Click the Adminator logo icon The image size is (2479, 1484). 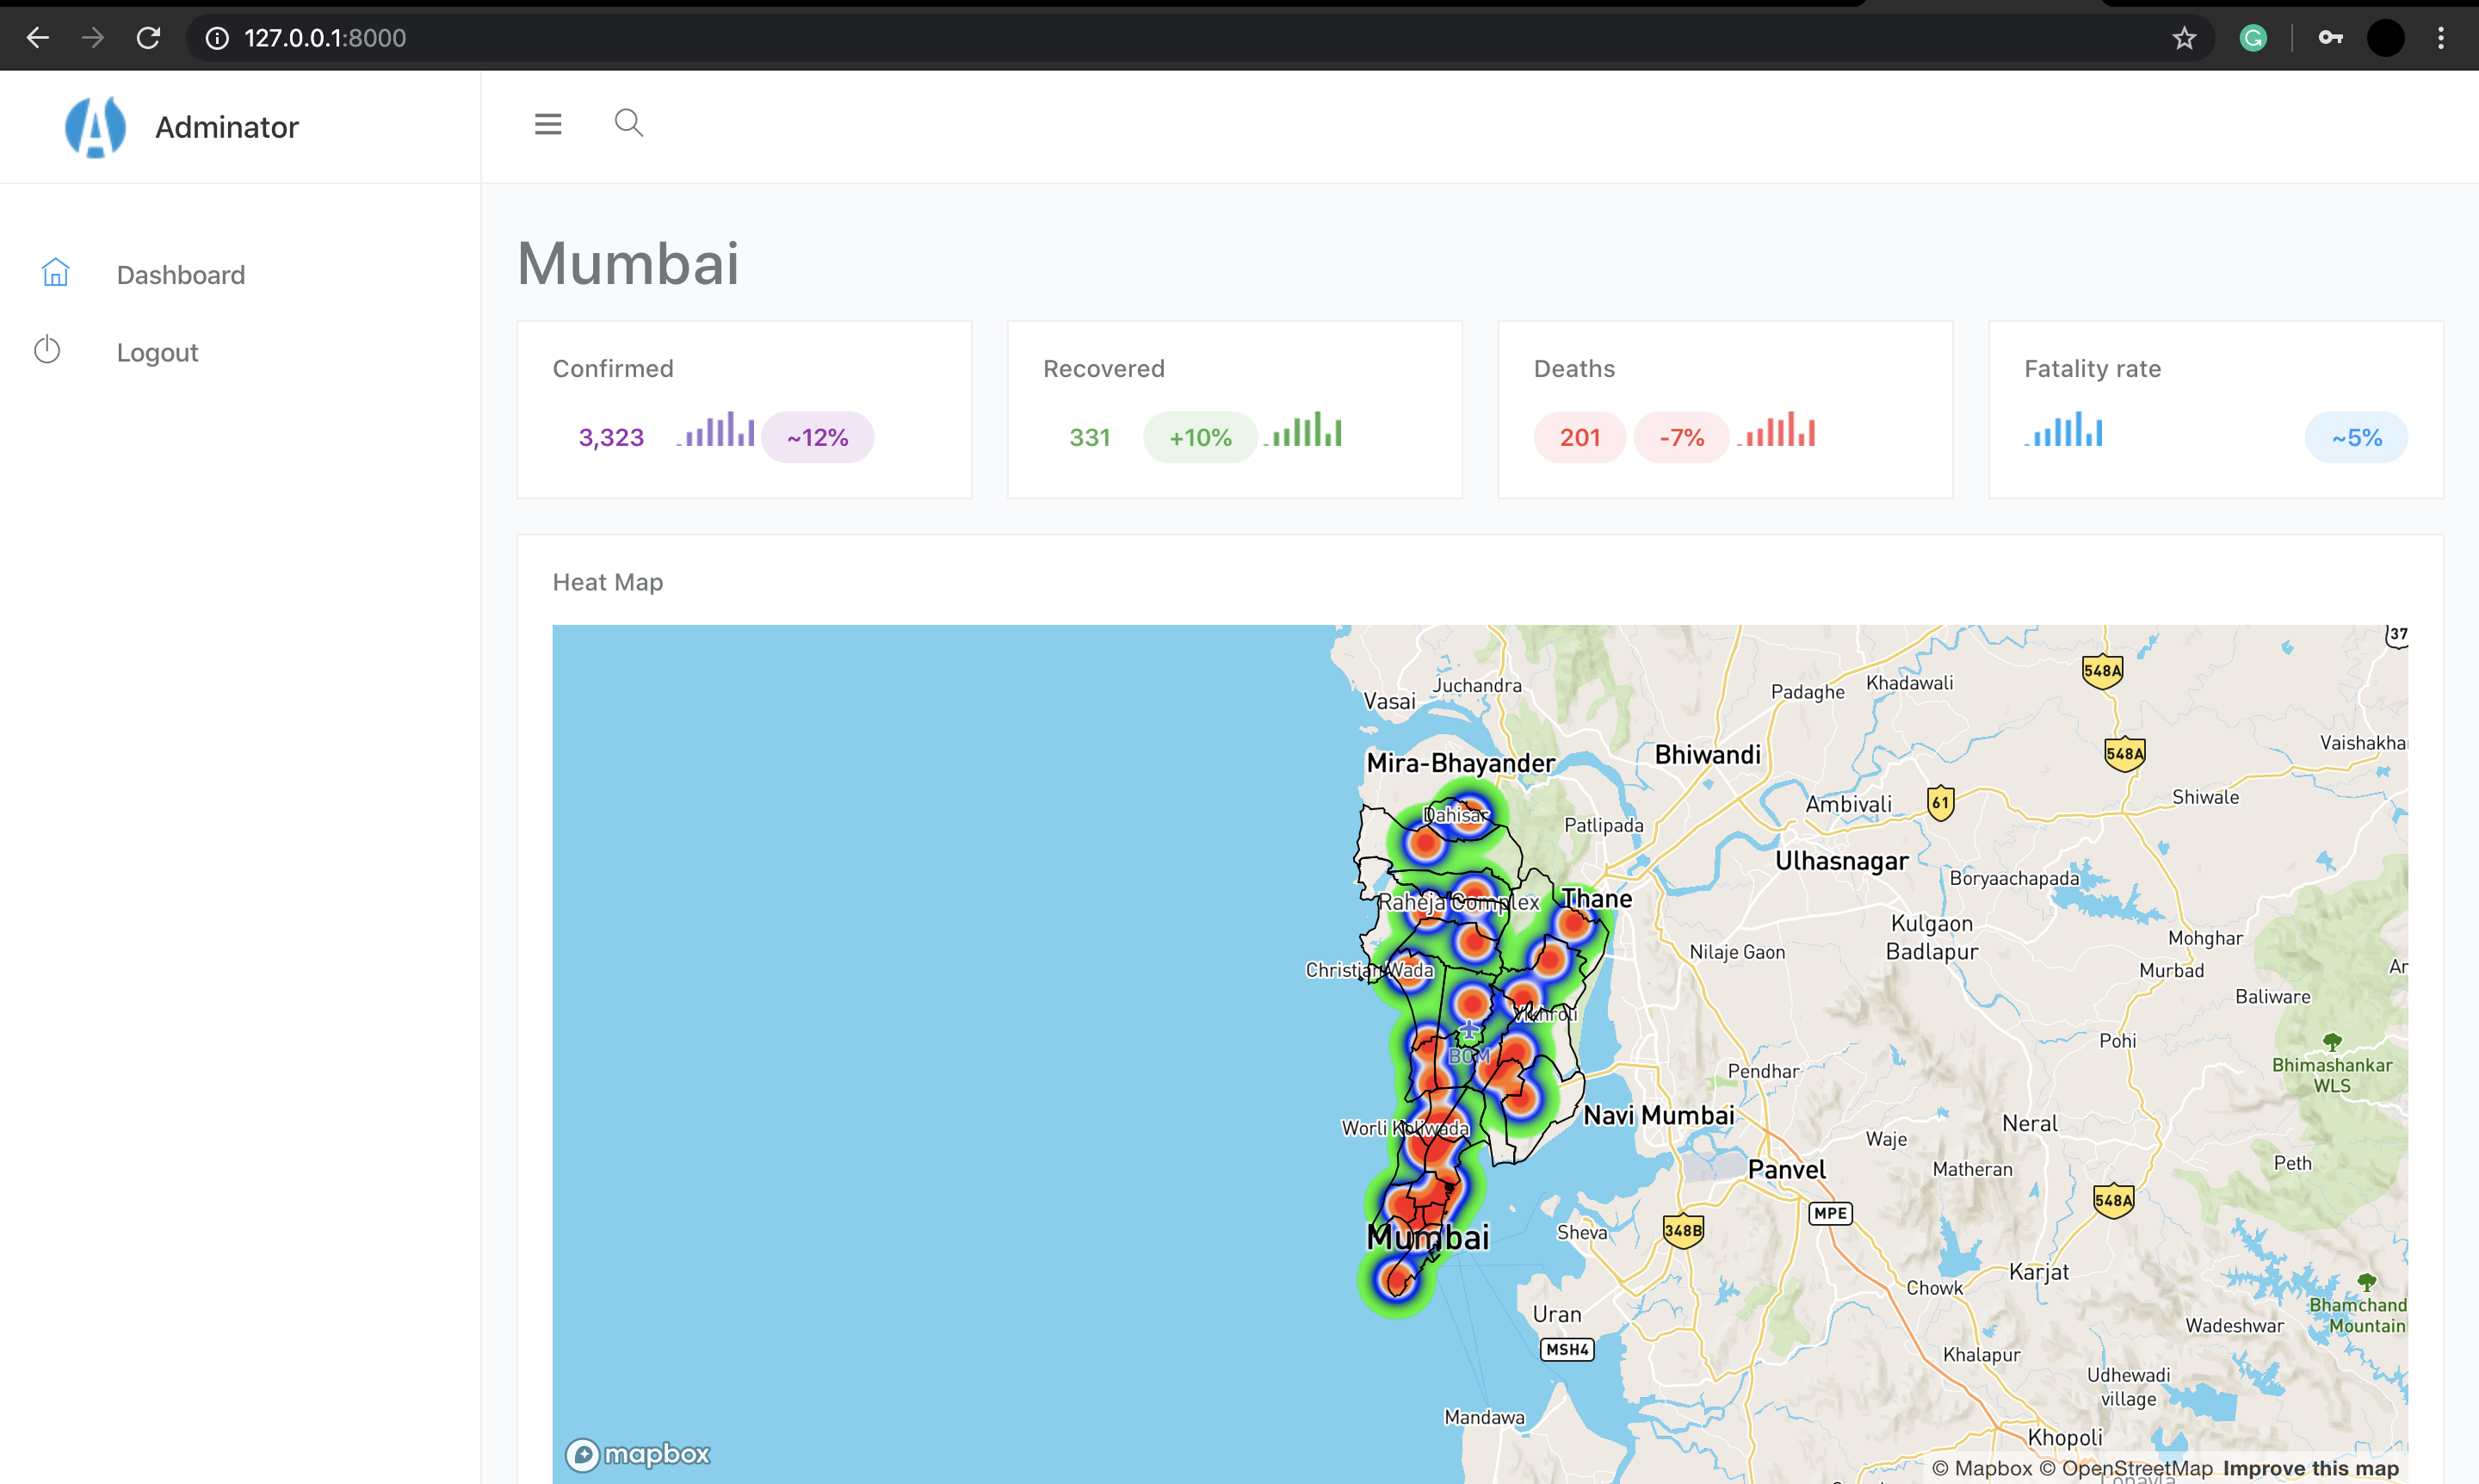pos(95,127)
